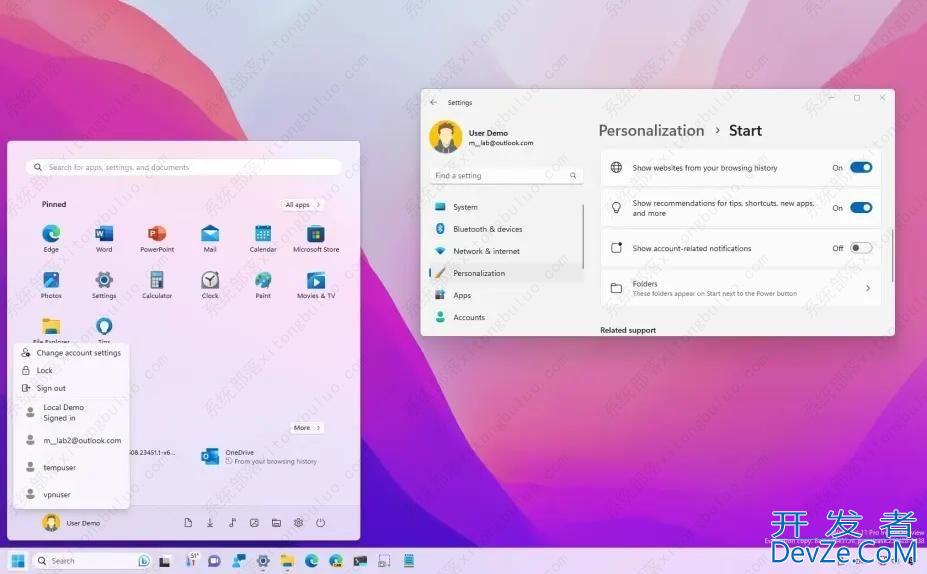Launch Paint from the Start menu

pyautogui.click(x=263, y=280)
